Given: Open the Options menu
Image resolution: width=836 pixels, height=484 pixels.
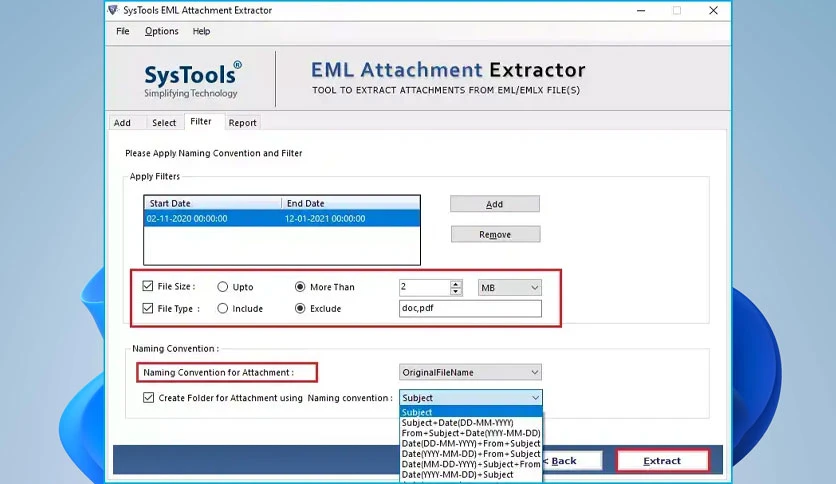Looking at the screenshot, I should 162,31.
